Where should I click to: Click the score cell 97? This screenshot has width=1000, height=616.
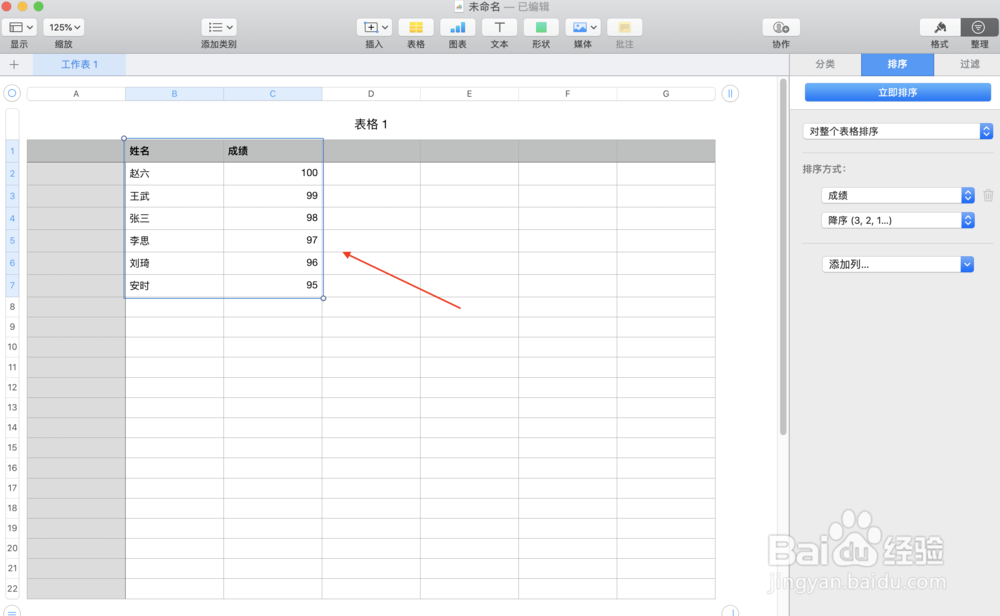(273, 240)
